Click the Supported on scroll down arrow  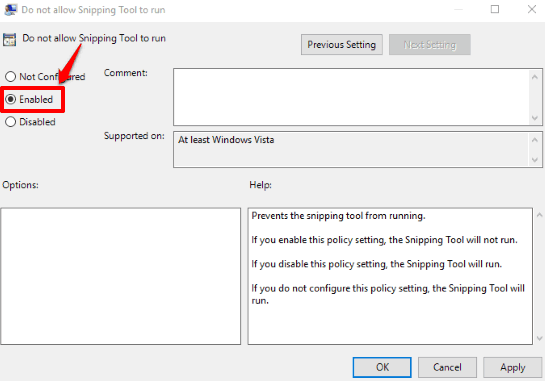(535, 160)
